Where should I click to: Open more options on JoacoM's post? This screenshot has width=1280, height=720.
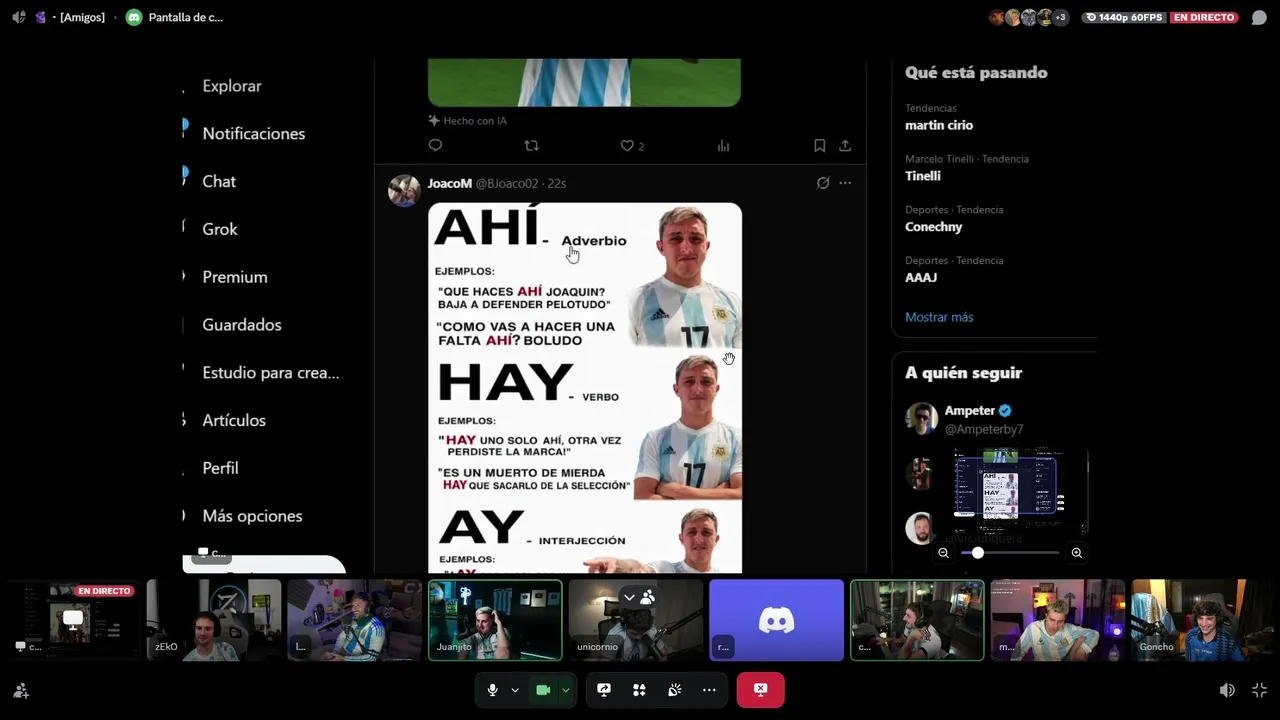tap(845, 183)
